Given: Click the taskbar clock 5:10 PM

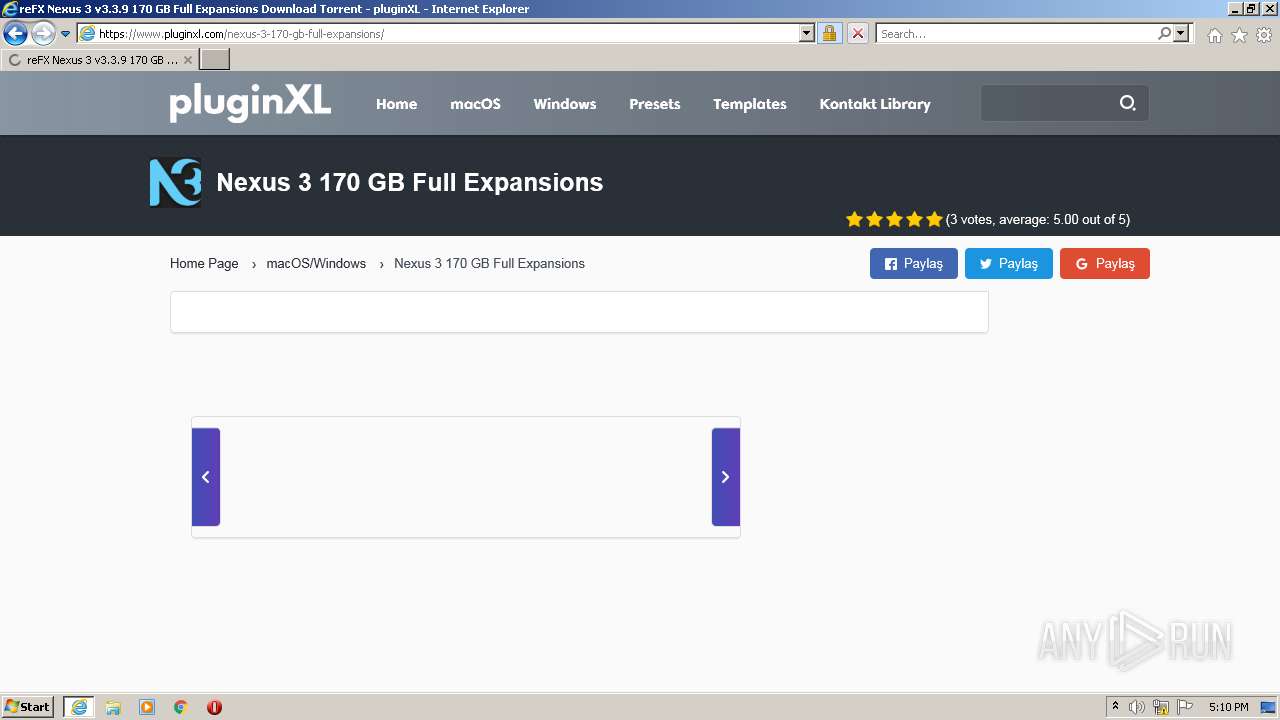Looking at the screenshot, I should 1228,707.
